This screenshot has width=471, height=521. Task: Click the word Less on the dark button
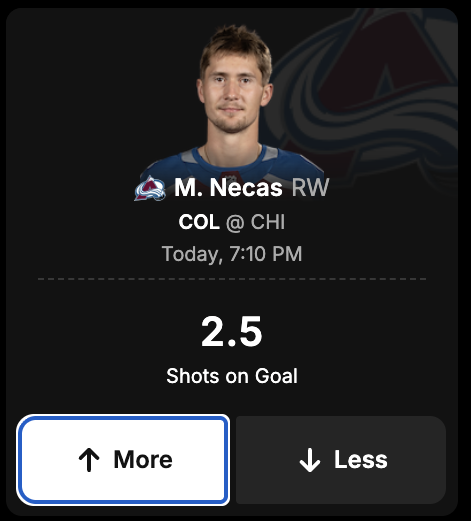[x=361, y=459]
